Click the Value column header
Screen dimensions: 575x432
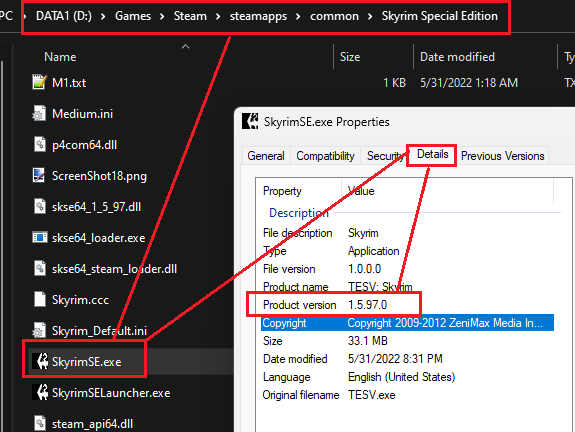click(x=361, y=191)
